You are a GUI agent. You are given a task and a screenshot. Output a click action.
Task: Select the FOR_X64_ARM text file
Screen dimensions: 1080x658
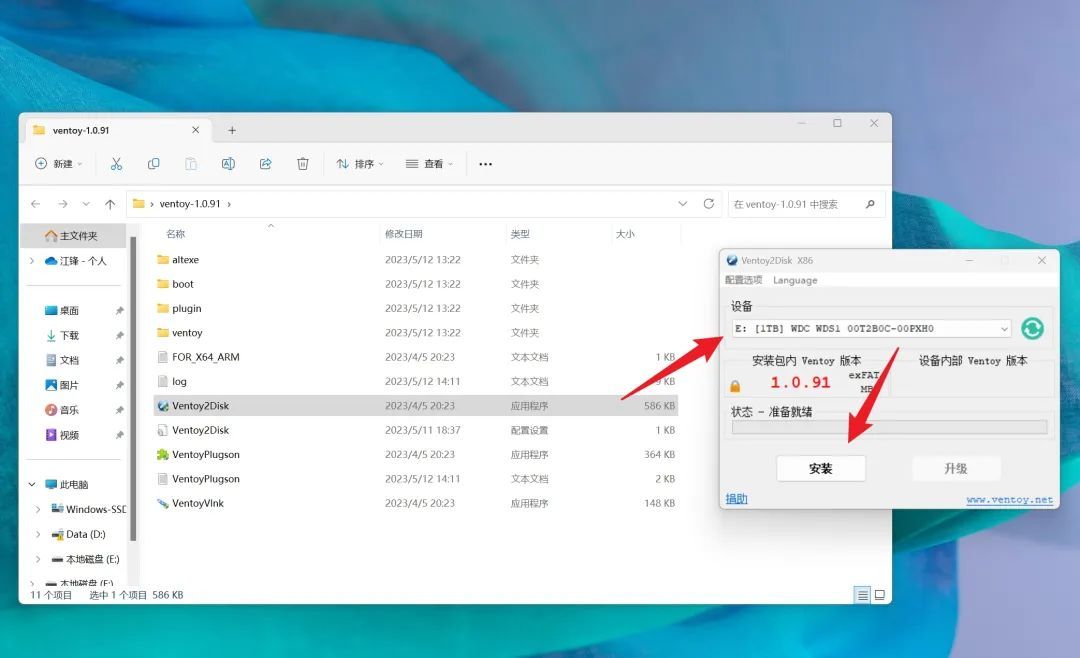416,357
